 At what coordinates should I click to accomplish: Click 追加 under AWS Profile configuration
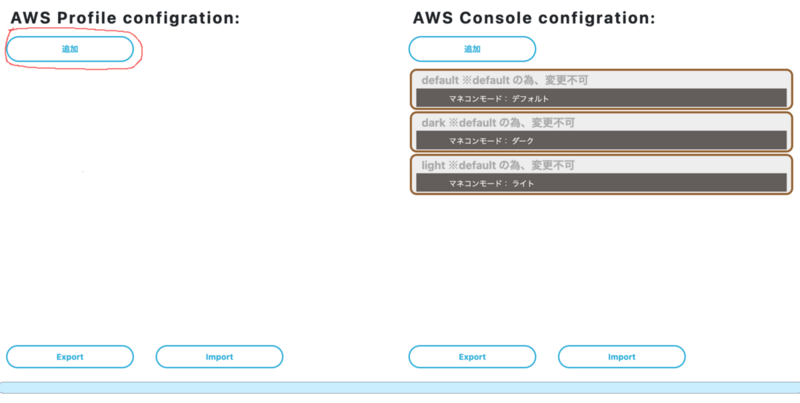tap(70, 49)
